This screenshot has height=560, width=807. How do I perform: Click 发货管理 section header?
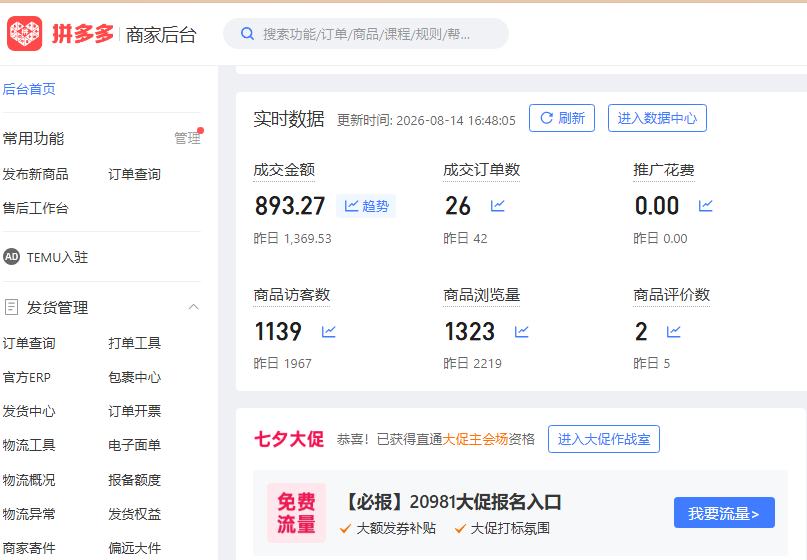coord(102,307)
